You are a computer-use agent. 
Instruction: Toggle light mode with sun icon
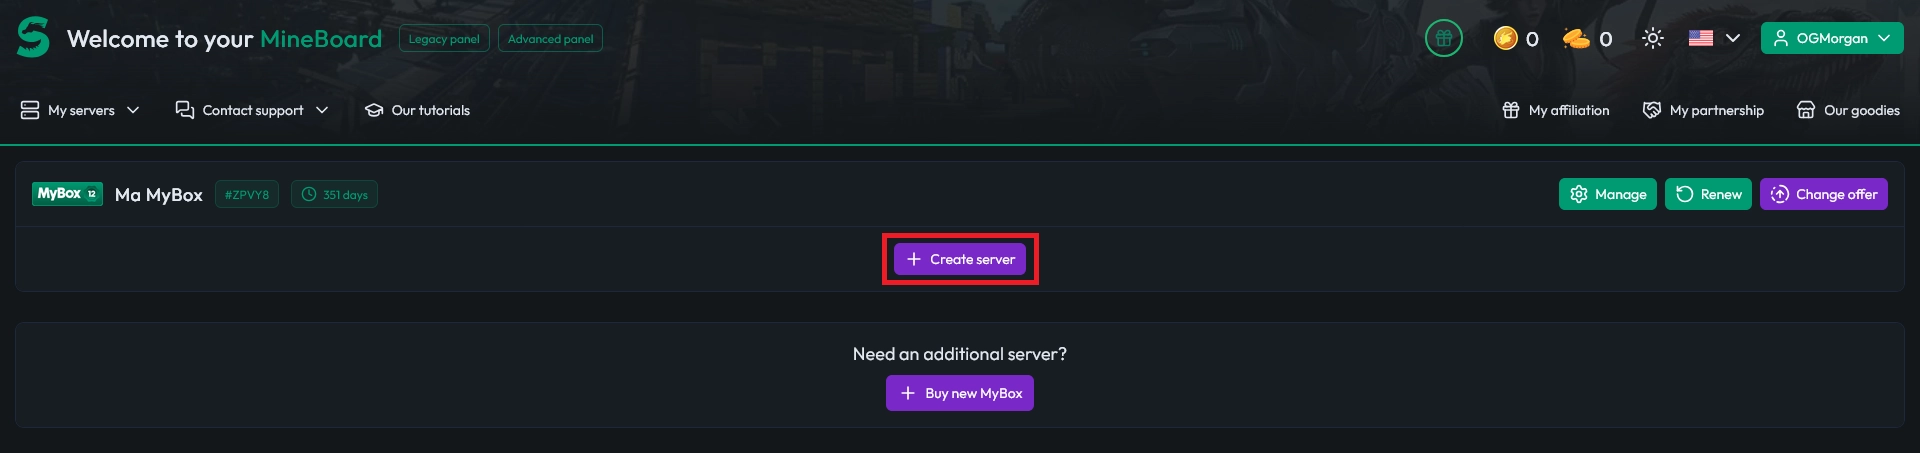click(1652, 38)
